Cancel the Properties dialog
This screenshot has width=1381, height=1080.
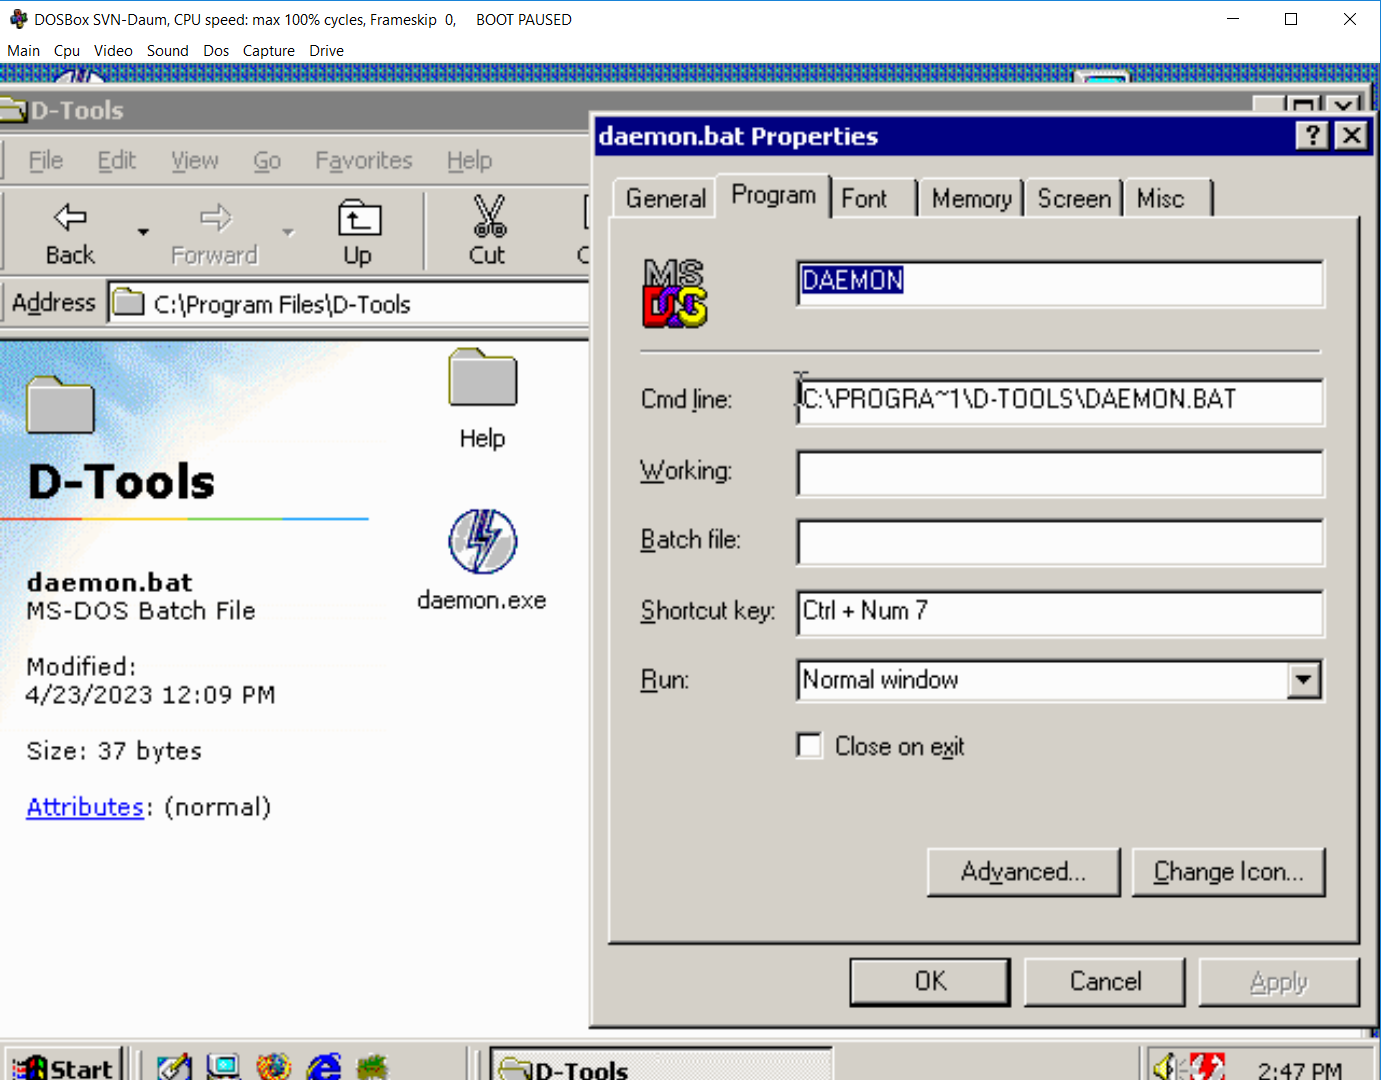tap(1105, 981)
